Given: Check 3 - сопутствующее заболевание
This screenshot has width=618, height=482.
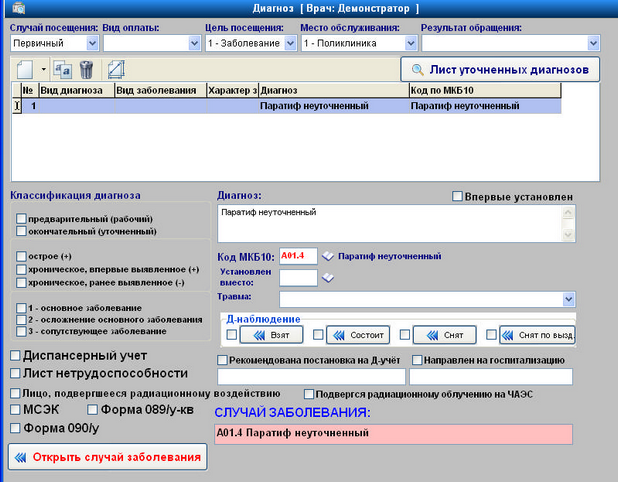Looking at the screenshot, I should coord(21,331).
